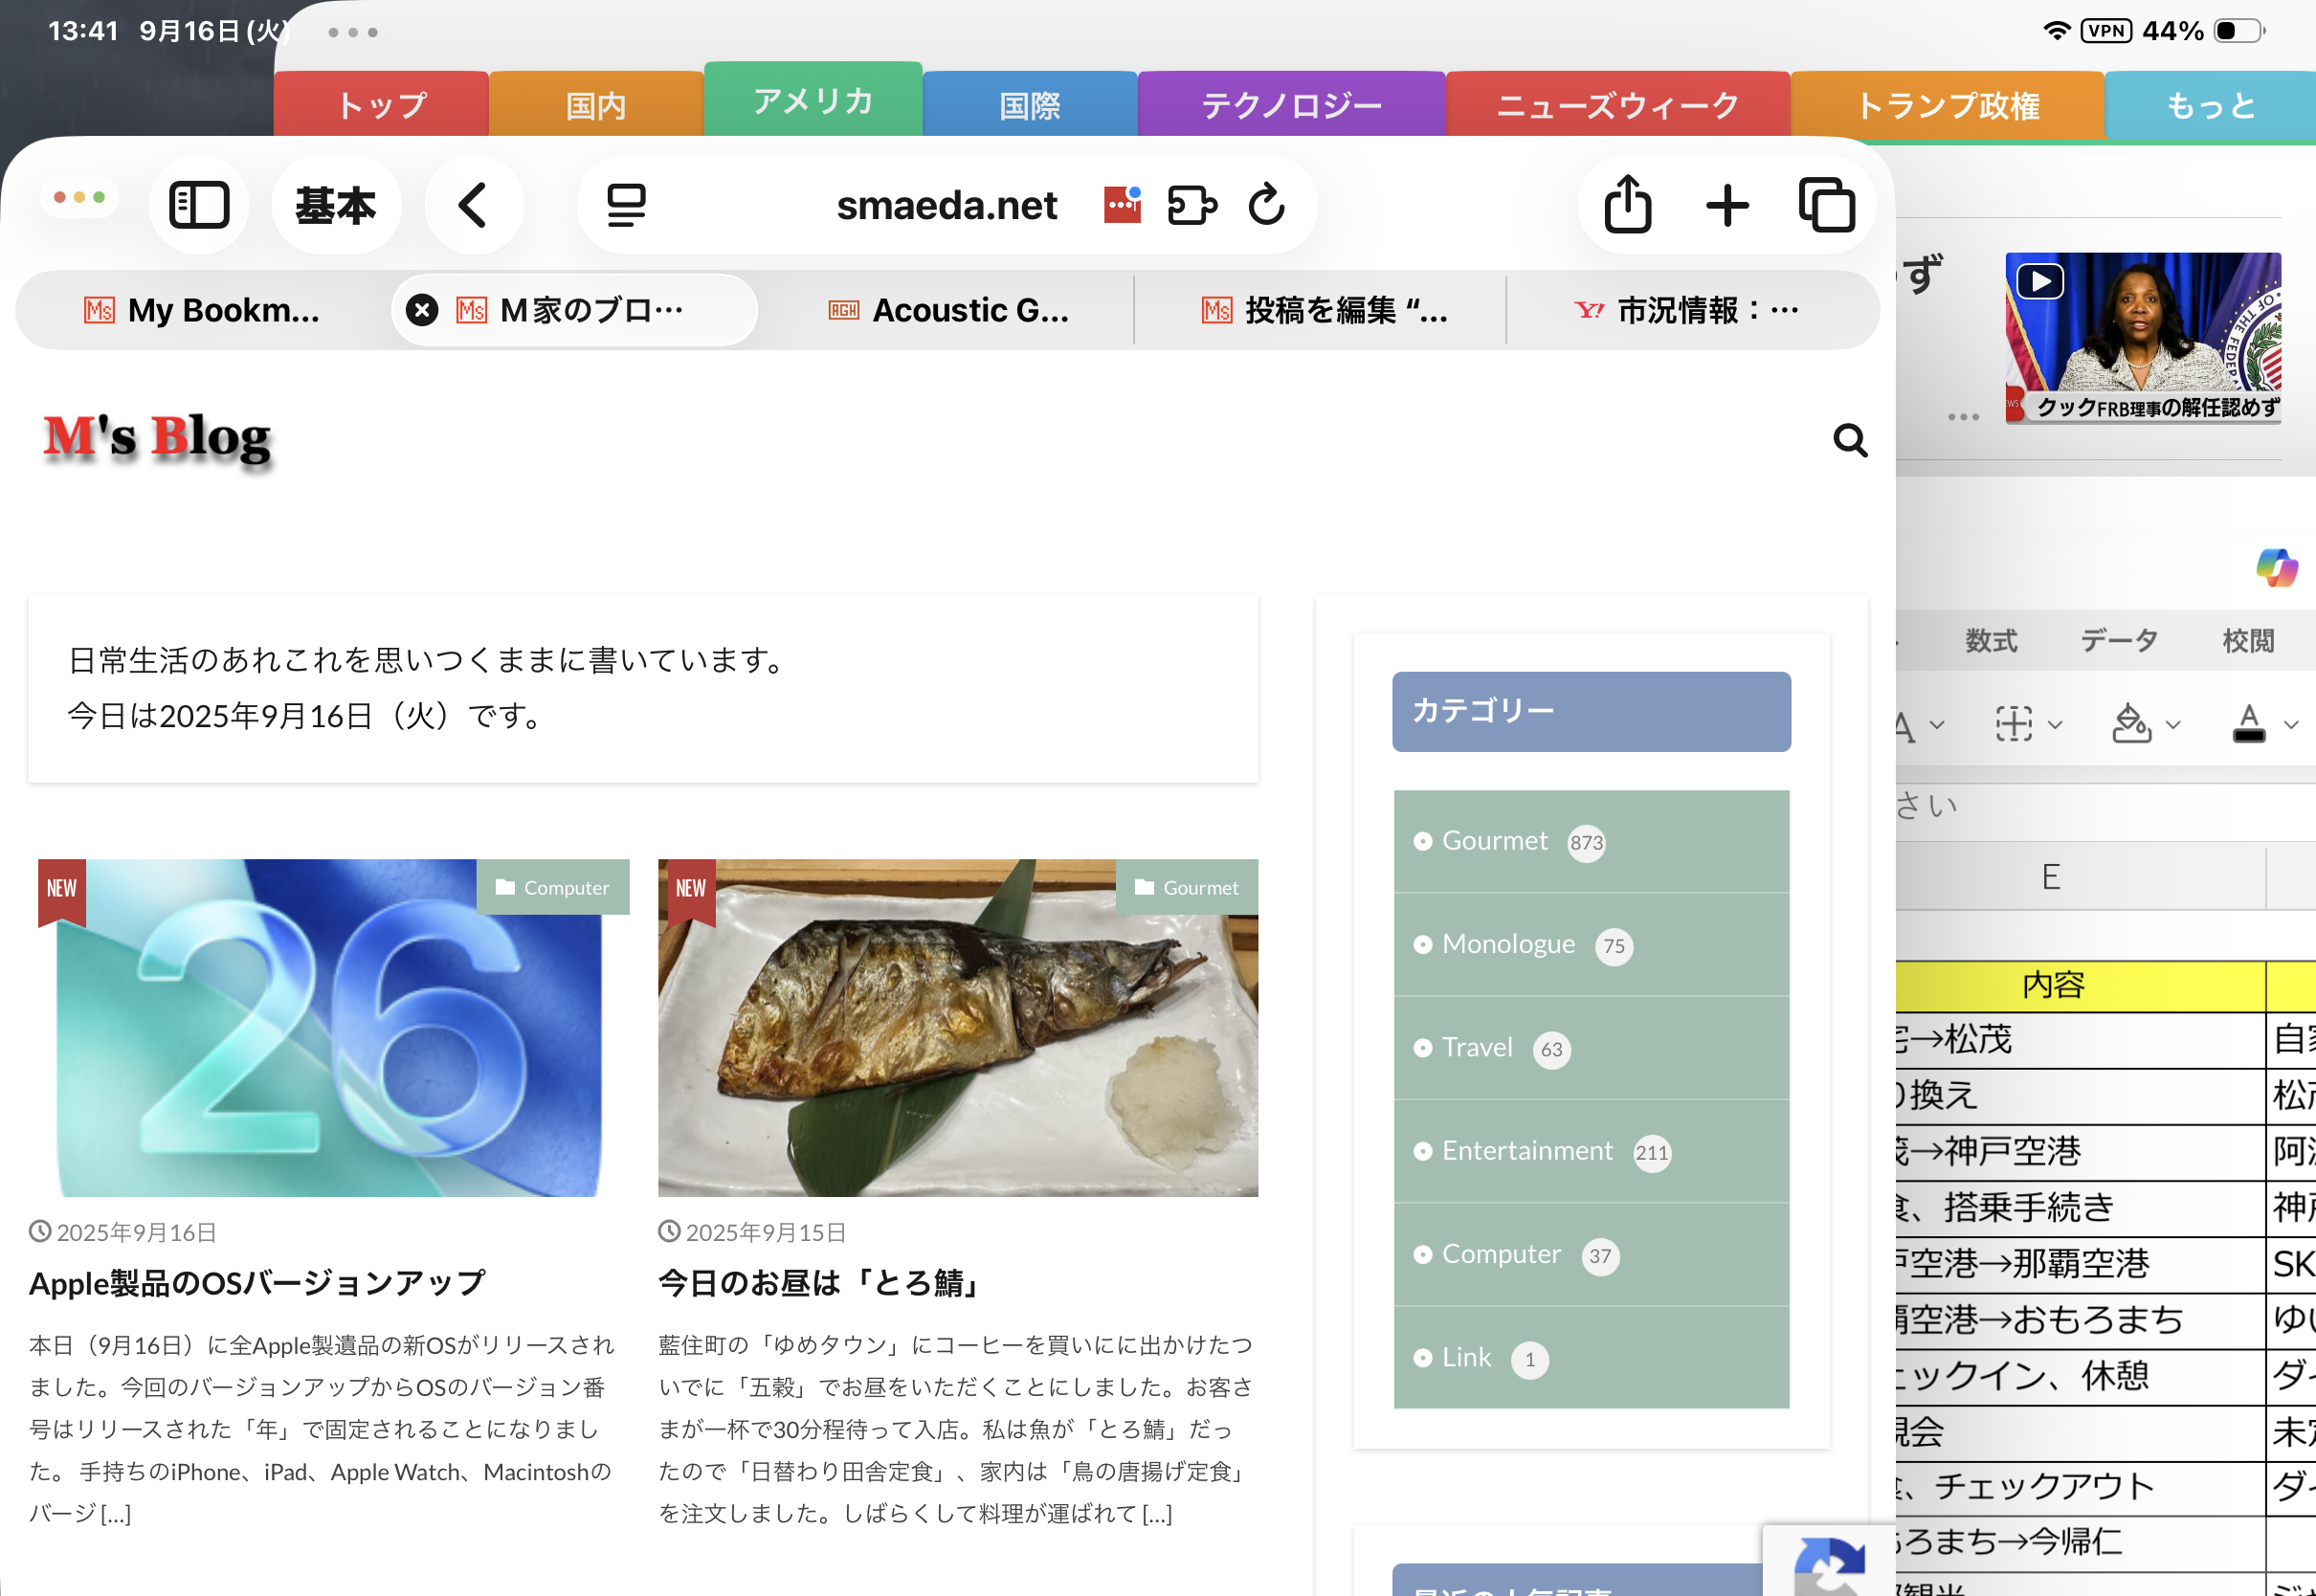Select the トップ news tab

point(381,105)
